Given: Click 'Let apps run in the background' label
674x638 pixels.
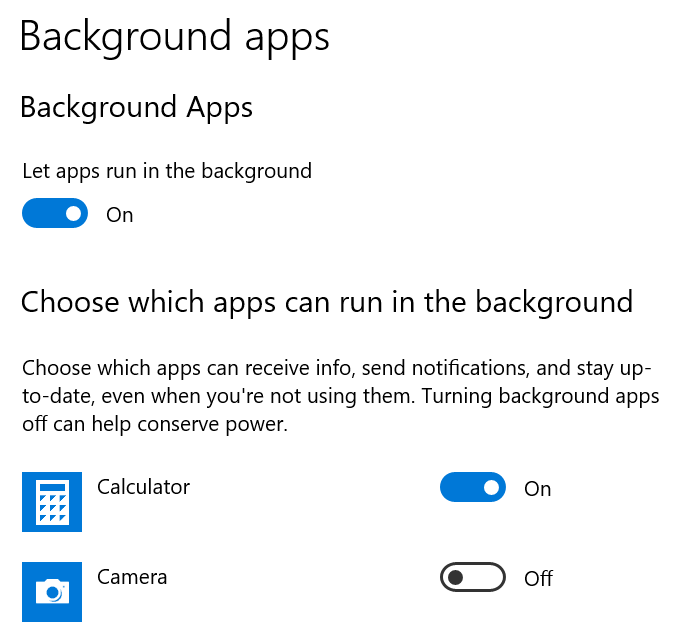Looking at the screenshot, I should [167, 172].
